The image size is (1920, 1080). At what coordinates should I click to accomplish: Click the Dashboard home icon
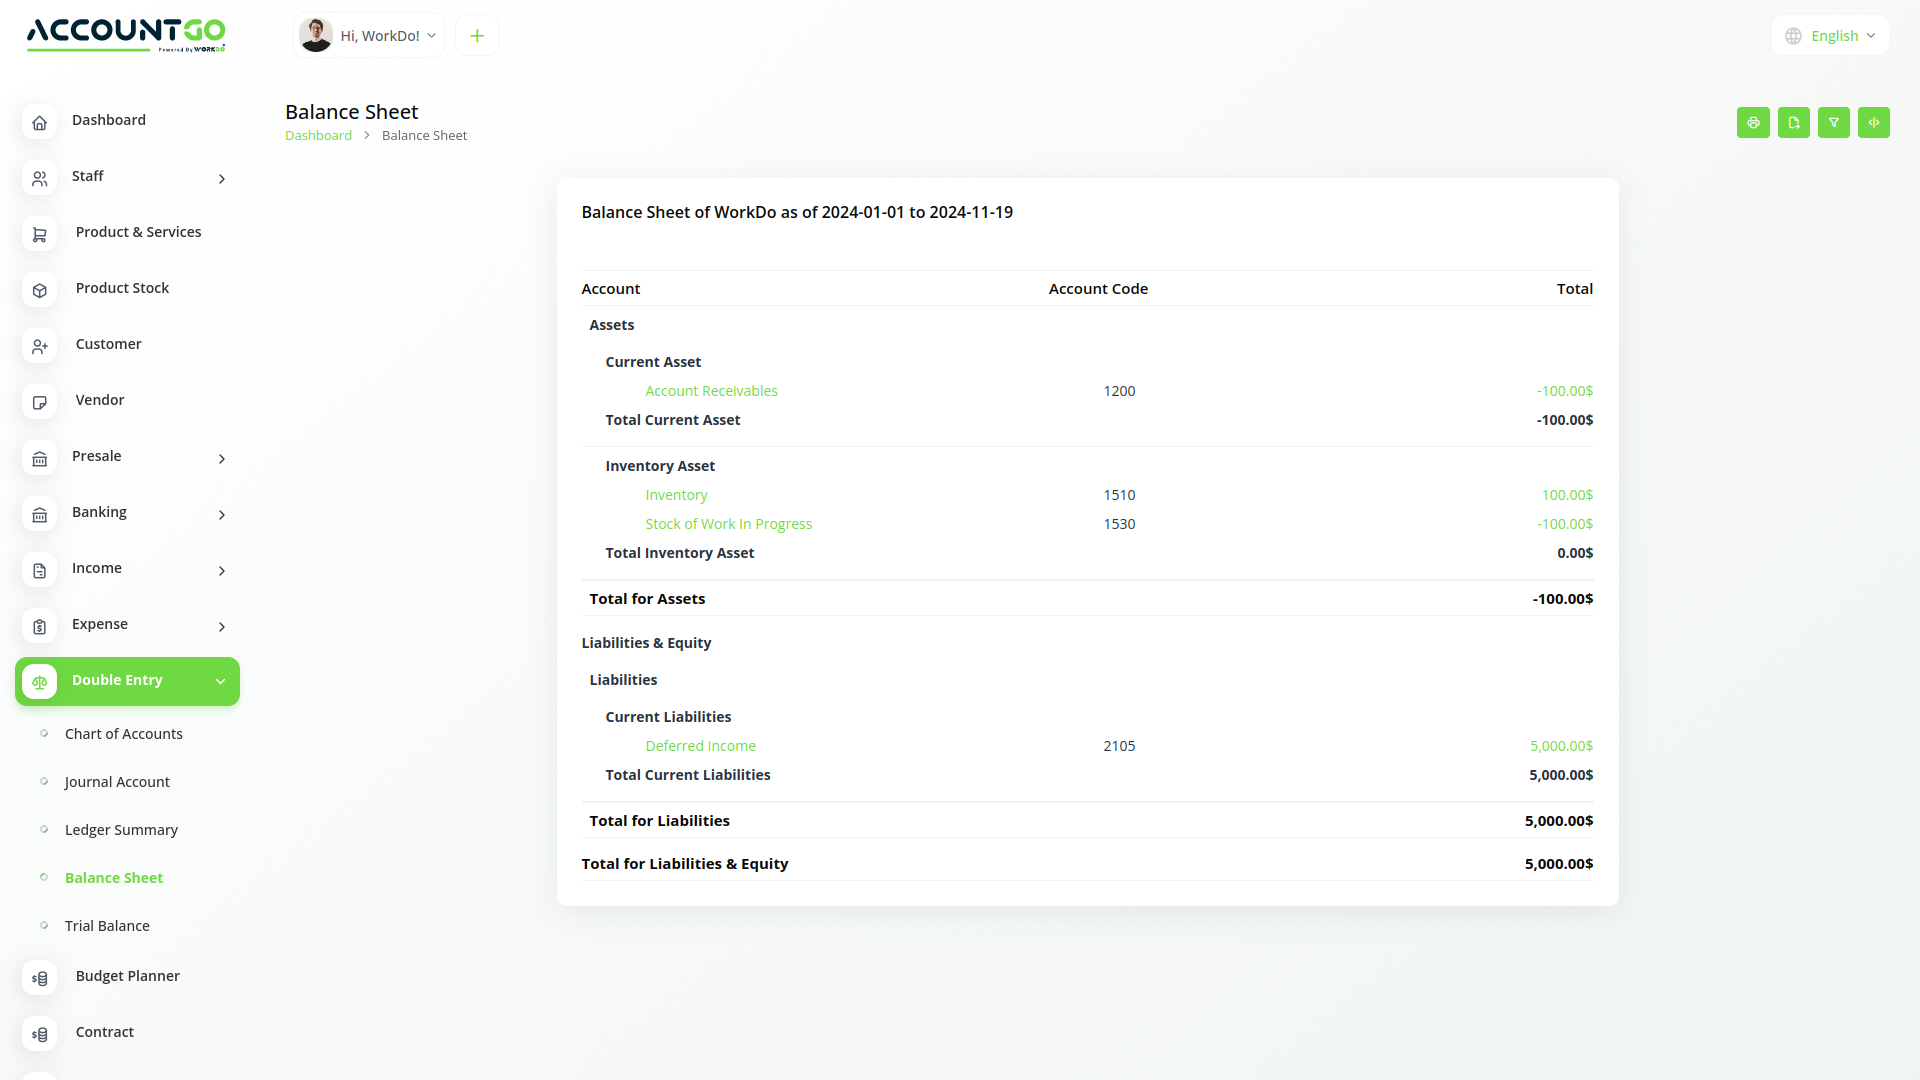(39, 122)
